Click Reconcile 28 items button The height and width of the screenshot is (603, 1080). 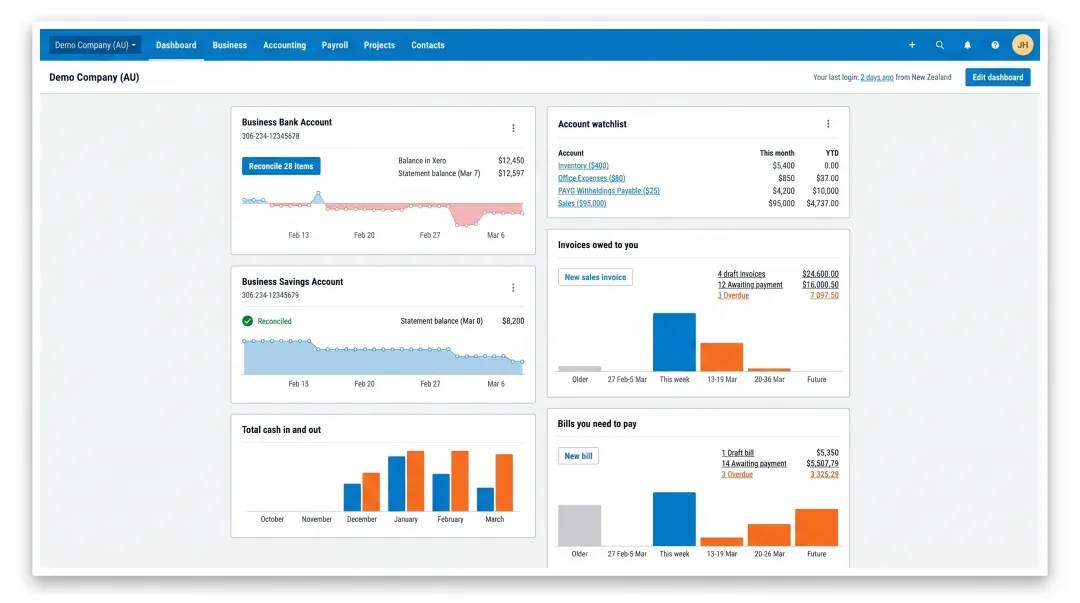tap(280, 166)
